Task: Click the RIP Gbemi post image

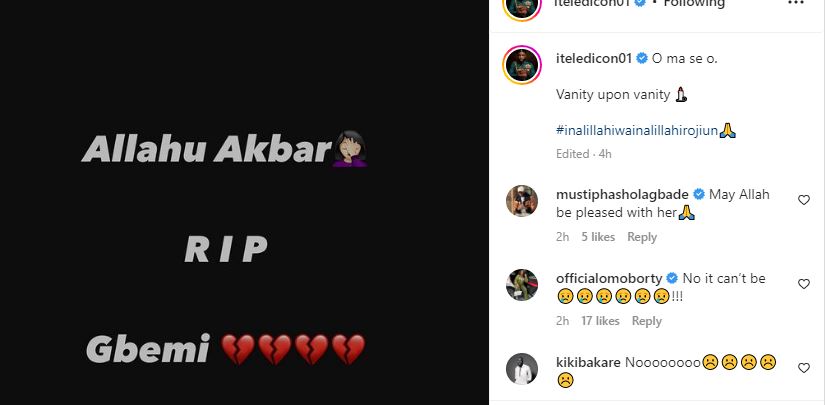Action: (x=244, y=202)
